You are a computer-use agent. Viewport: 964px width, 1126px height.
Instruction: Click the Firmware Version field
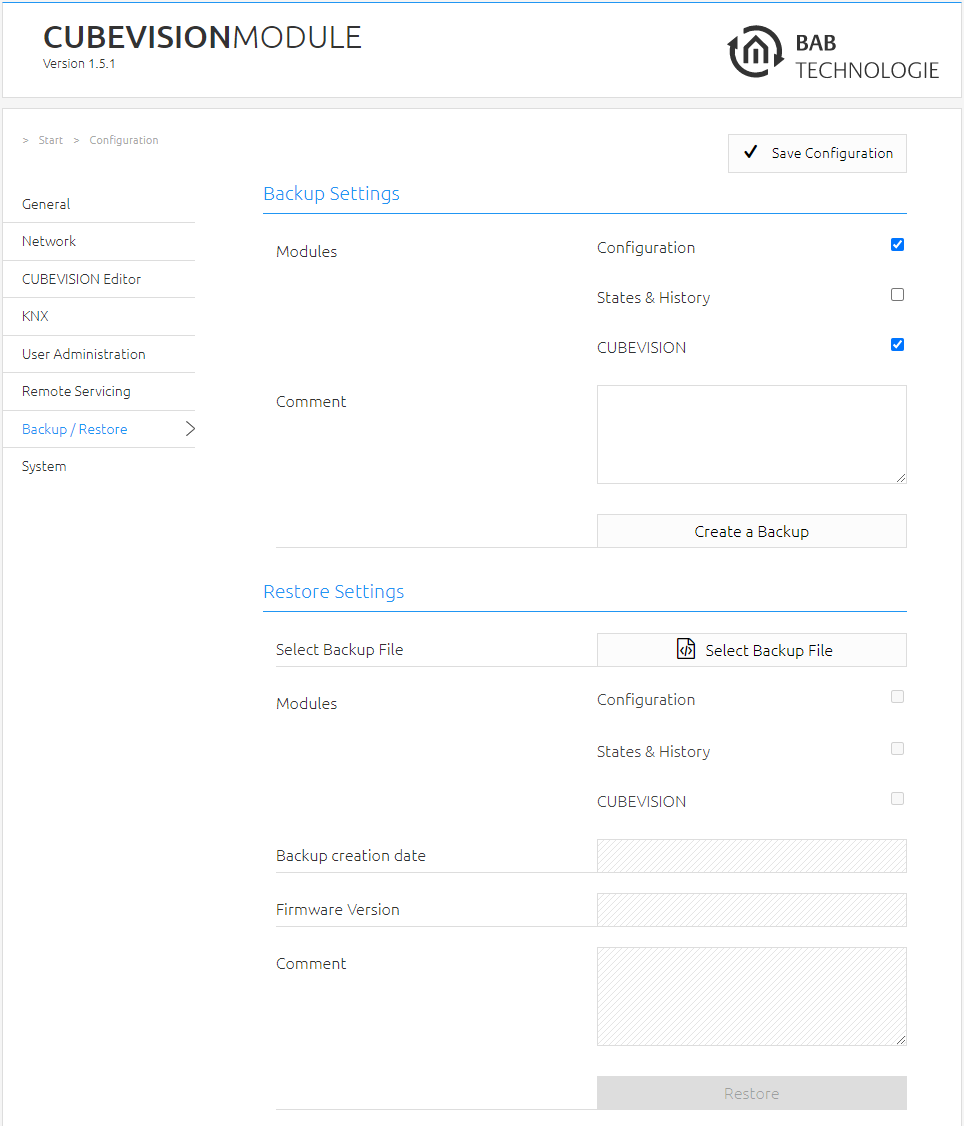click(x=751, y=910)
